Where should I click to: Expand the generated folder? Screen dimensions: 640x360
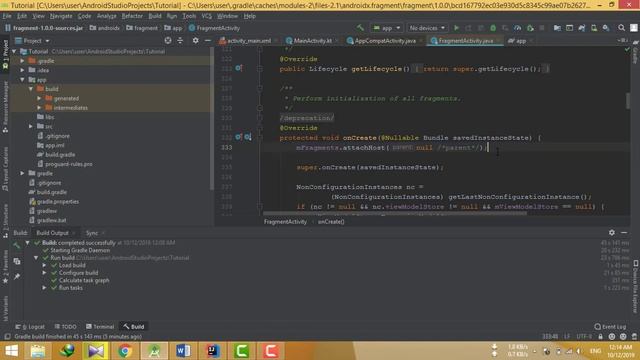point(40,98)
